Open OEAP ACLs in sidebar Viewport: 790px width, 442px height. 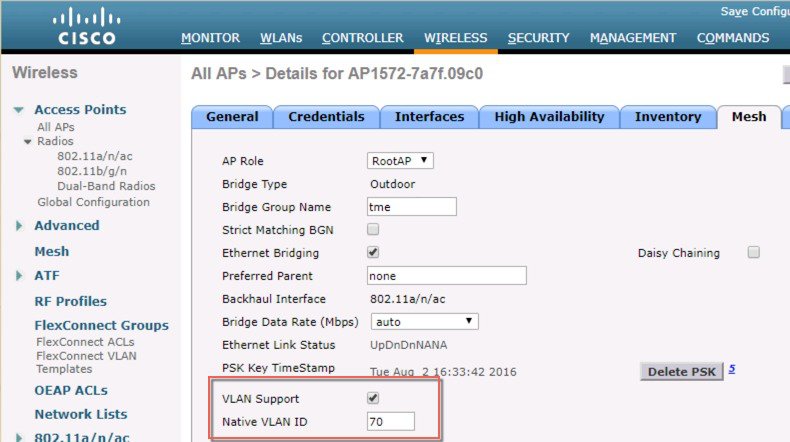(71, 390)
